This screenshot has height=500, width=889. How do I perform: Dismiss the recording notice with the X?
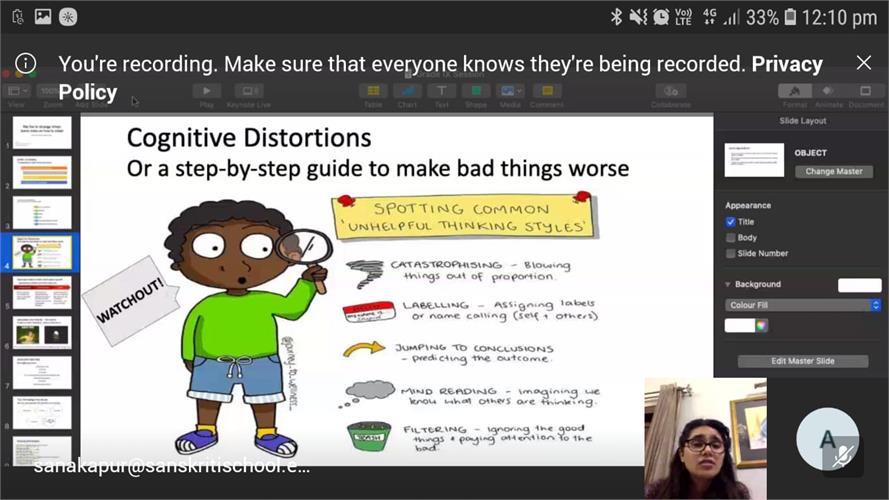tap(863, 63)
